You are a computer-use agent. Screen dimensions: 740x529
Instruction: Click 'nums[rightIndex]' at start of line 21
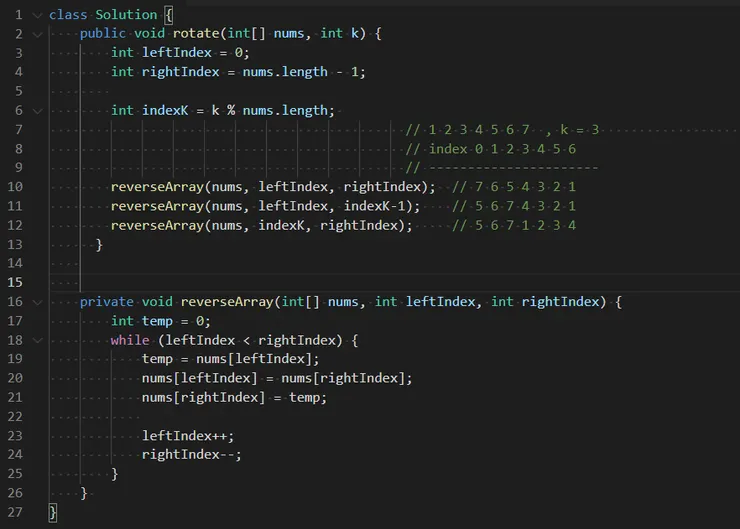(204, 397)
